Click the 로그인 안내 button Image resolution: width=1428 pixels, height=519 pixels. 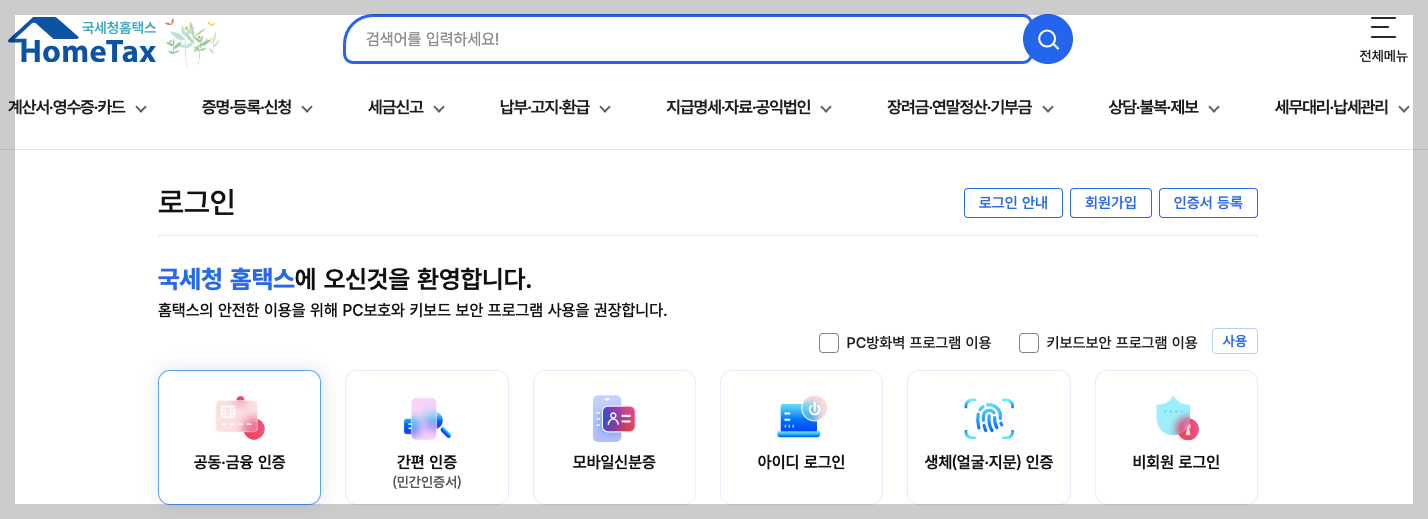[x=1013, y=203]
